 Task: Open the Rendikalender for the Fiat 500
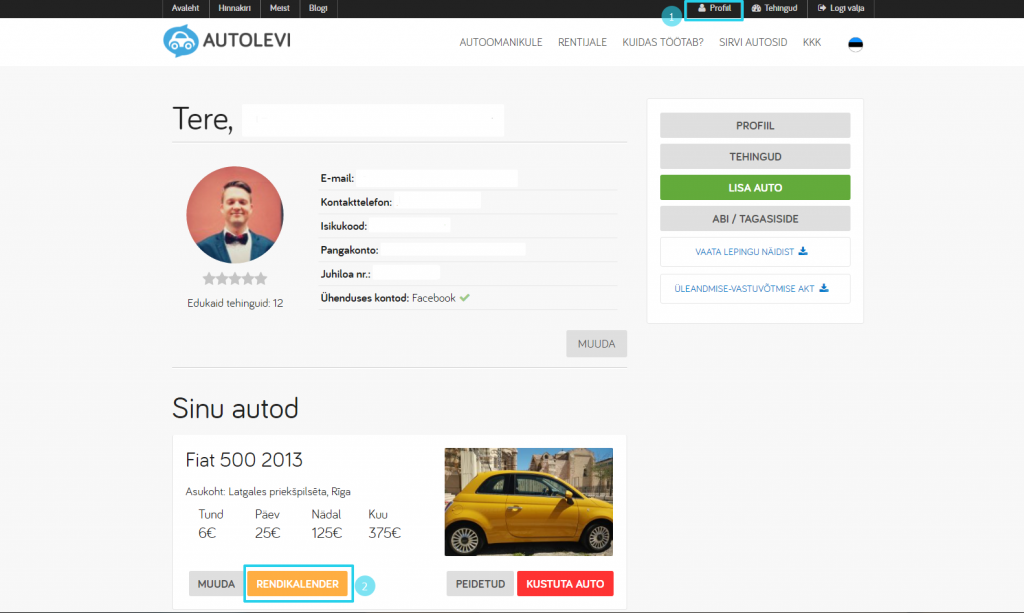(298, 583)
